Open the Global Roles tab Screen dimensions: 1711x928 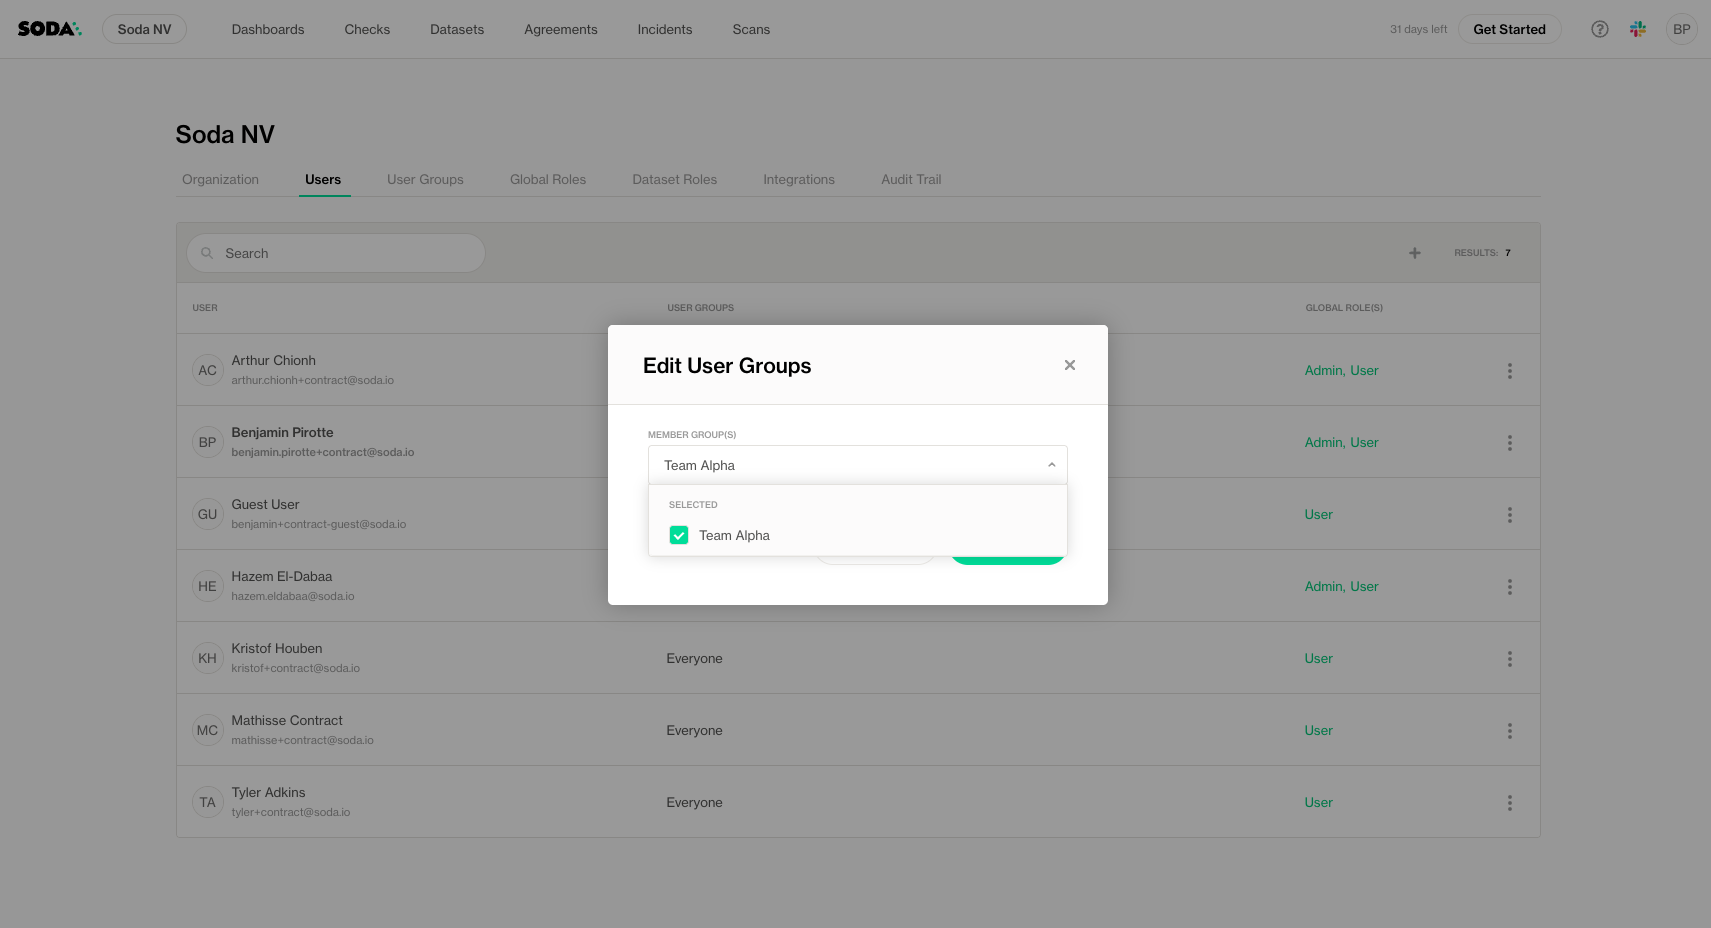(x=547, y=180)
